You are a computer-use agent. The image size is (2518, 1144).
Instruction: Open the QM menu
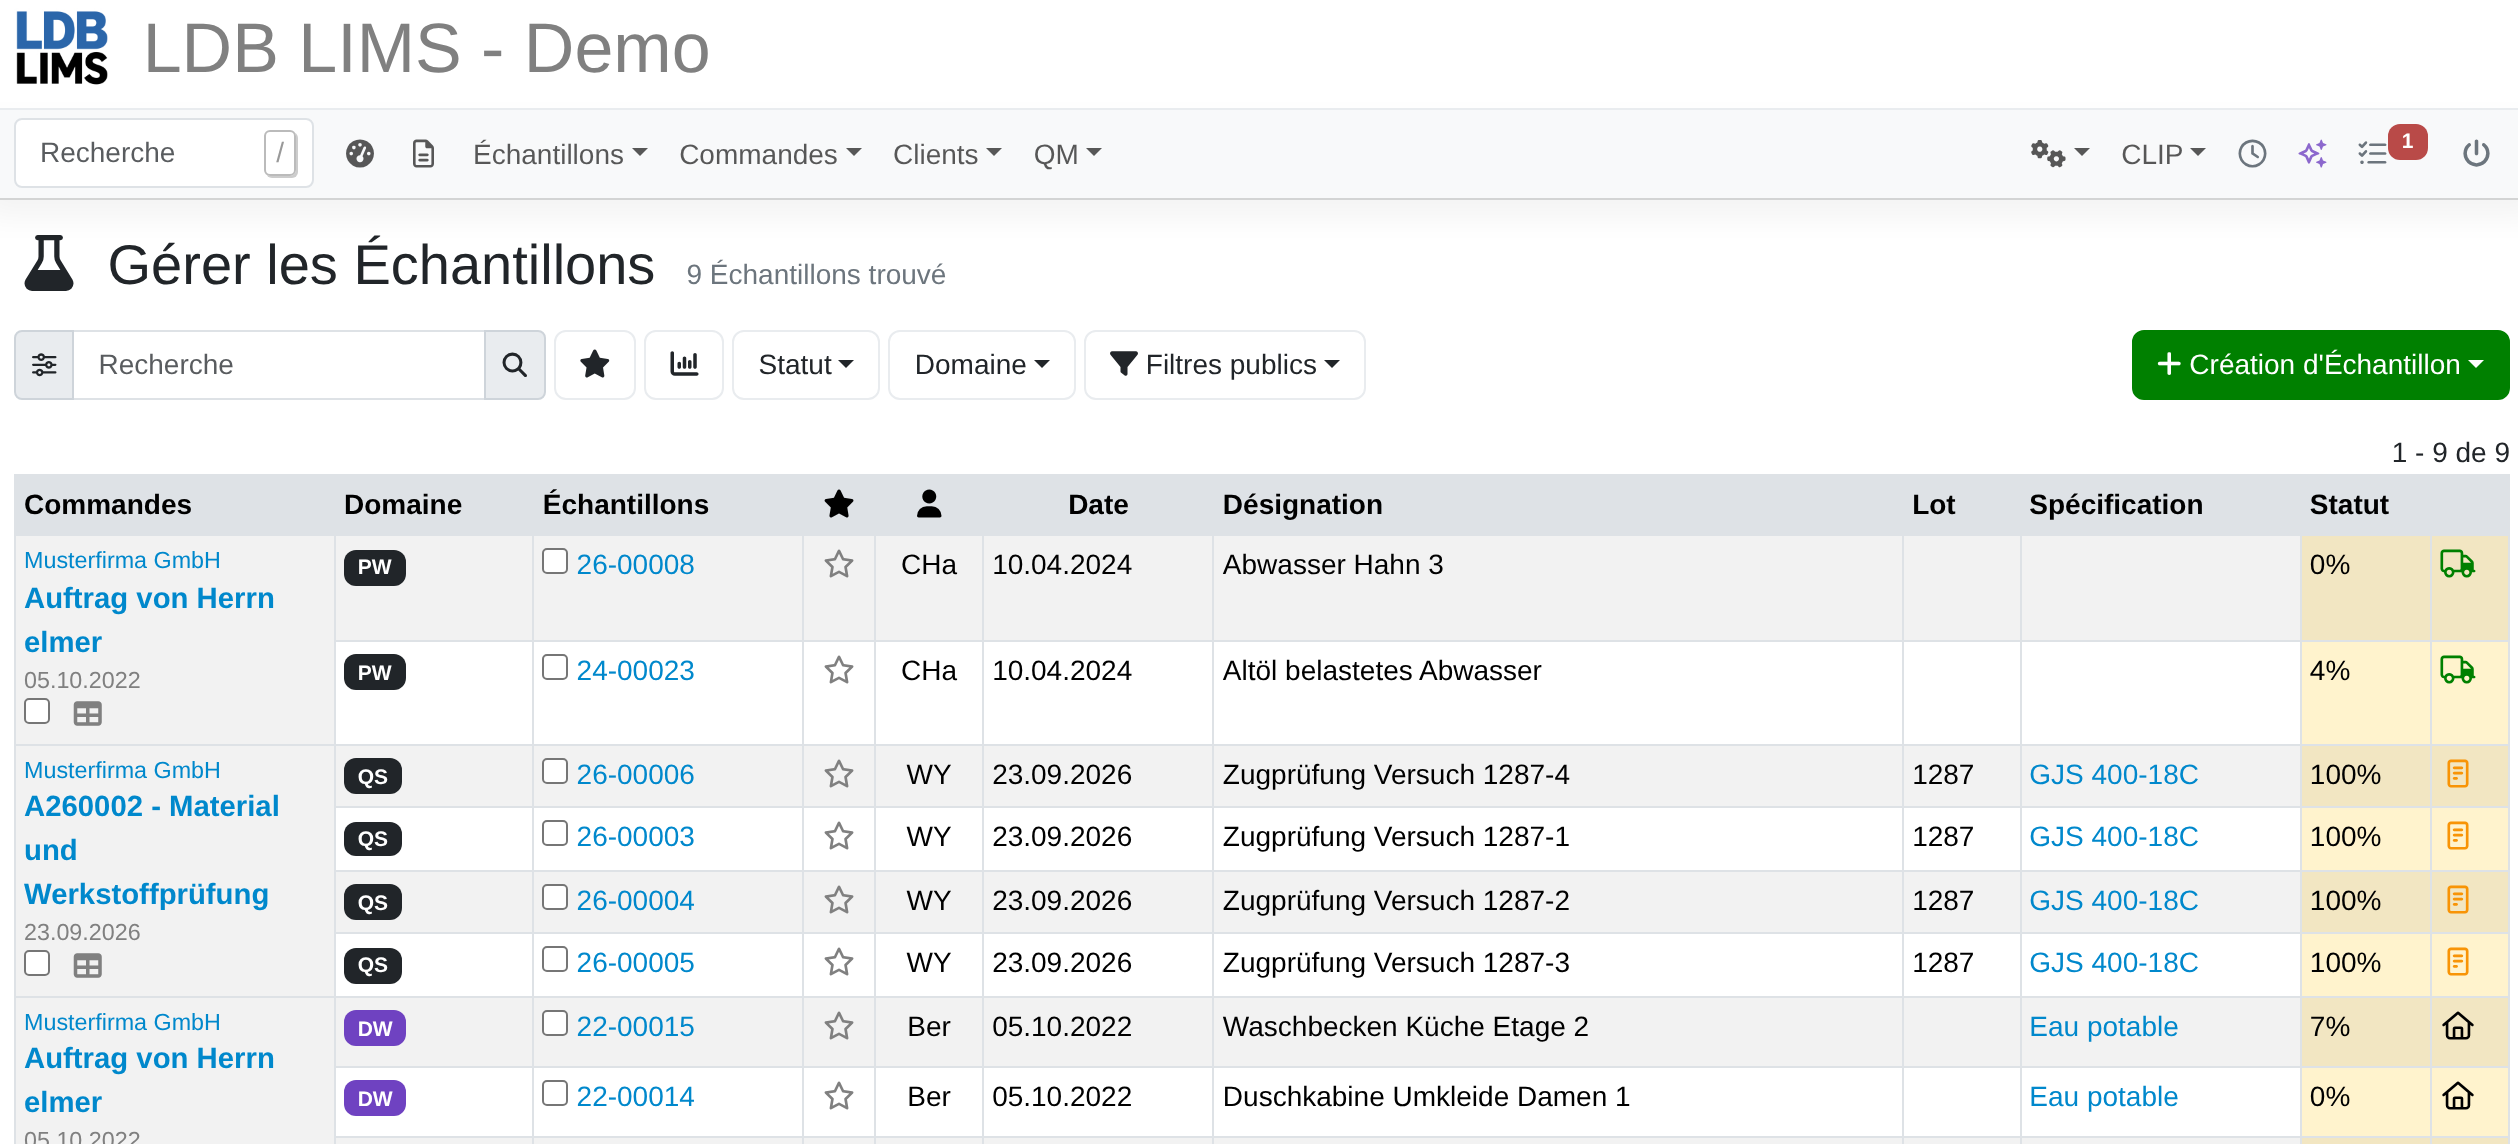pyautogui.click(x=1067, y=154)
